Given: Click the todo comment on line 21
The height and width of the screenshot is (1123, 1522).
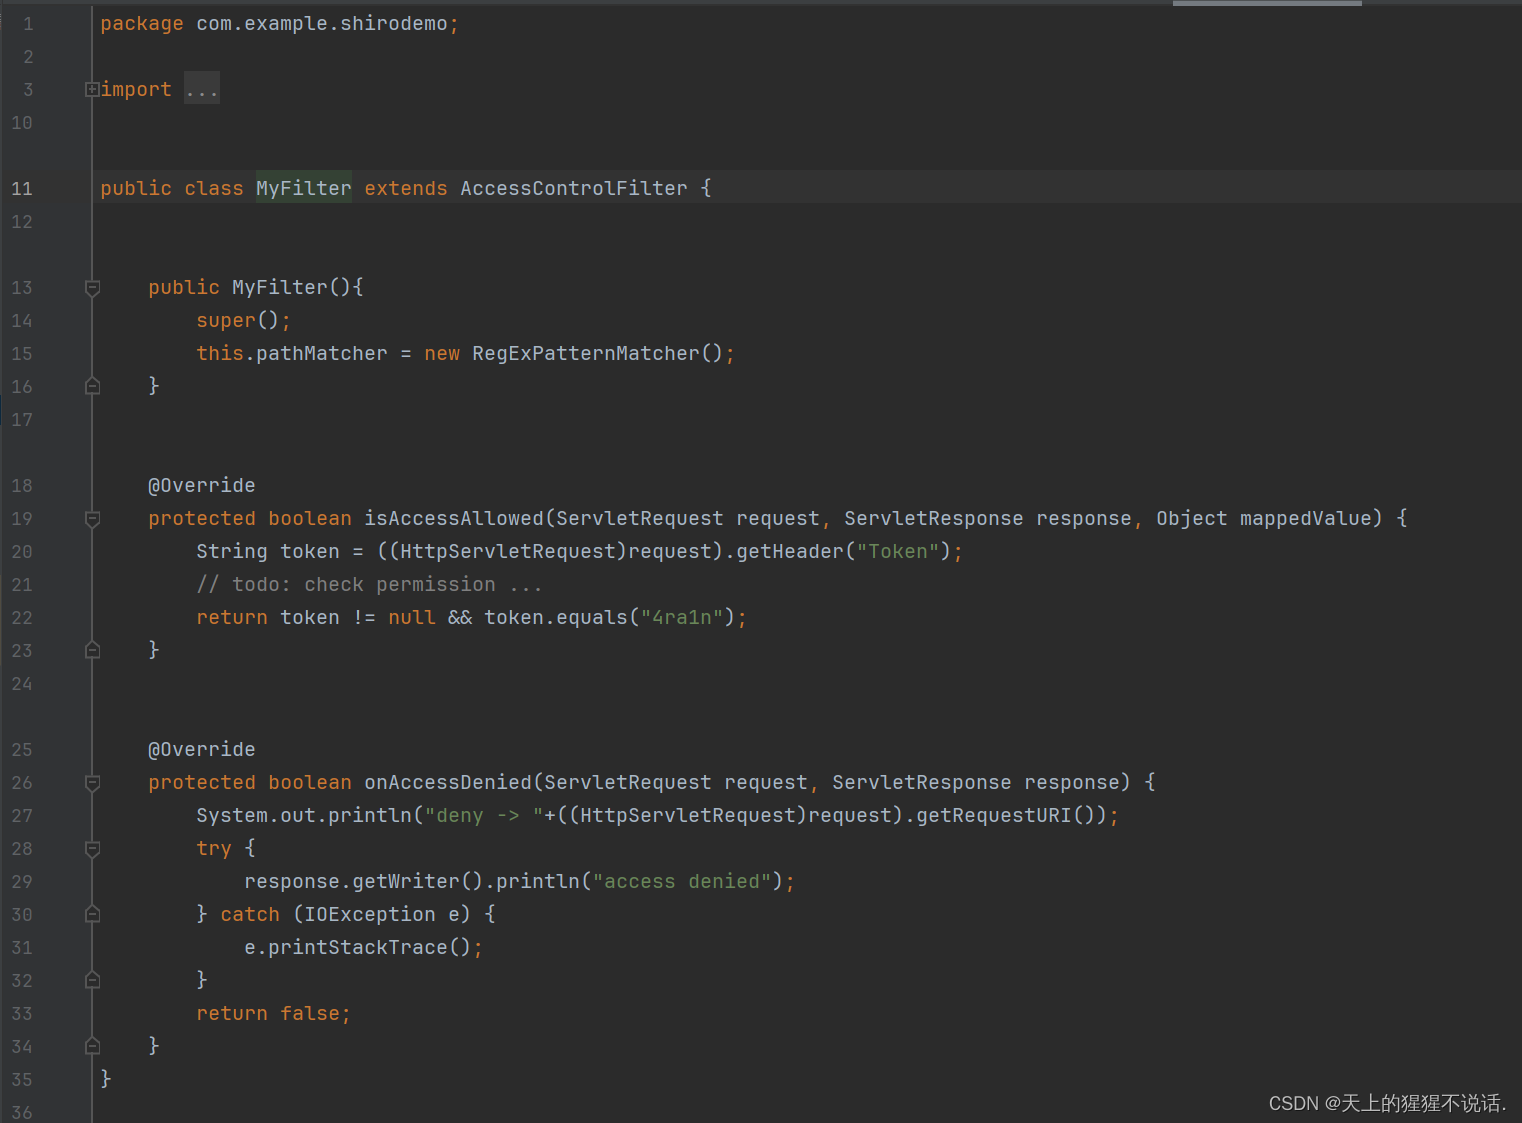Looking at the screenshot, I should point(368,584).
